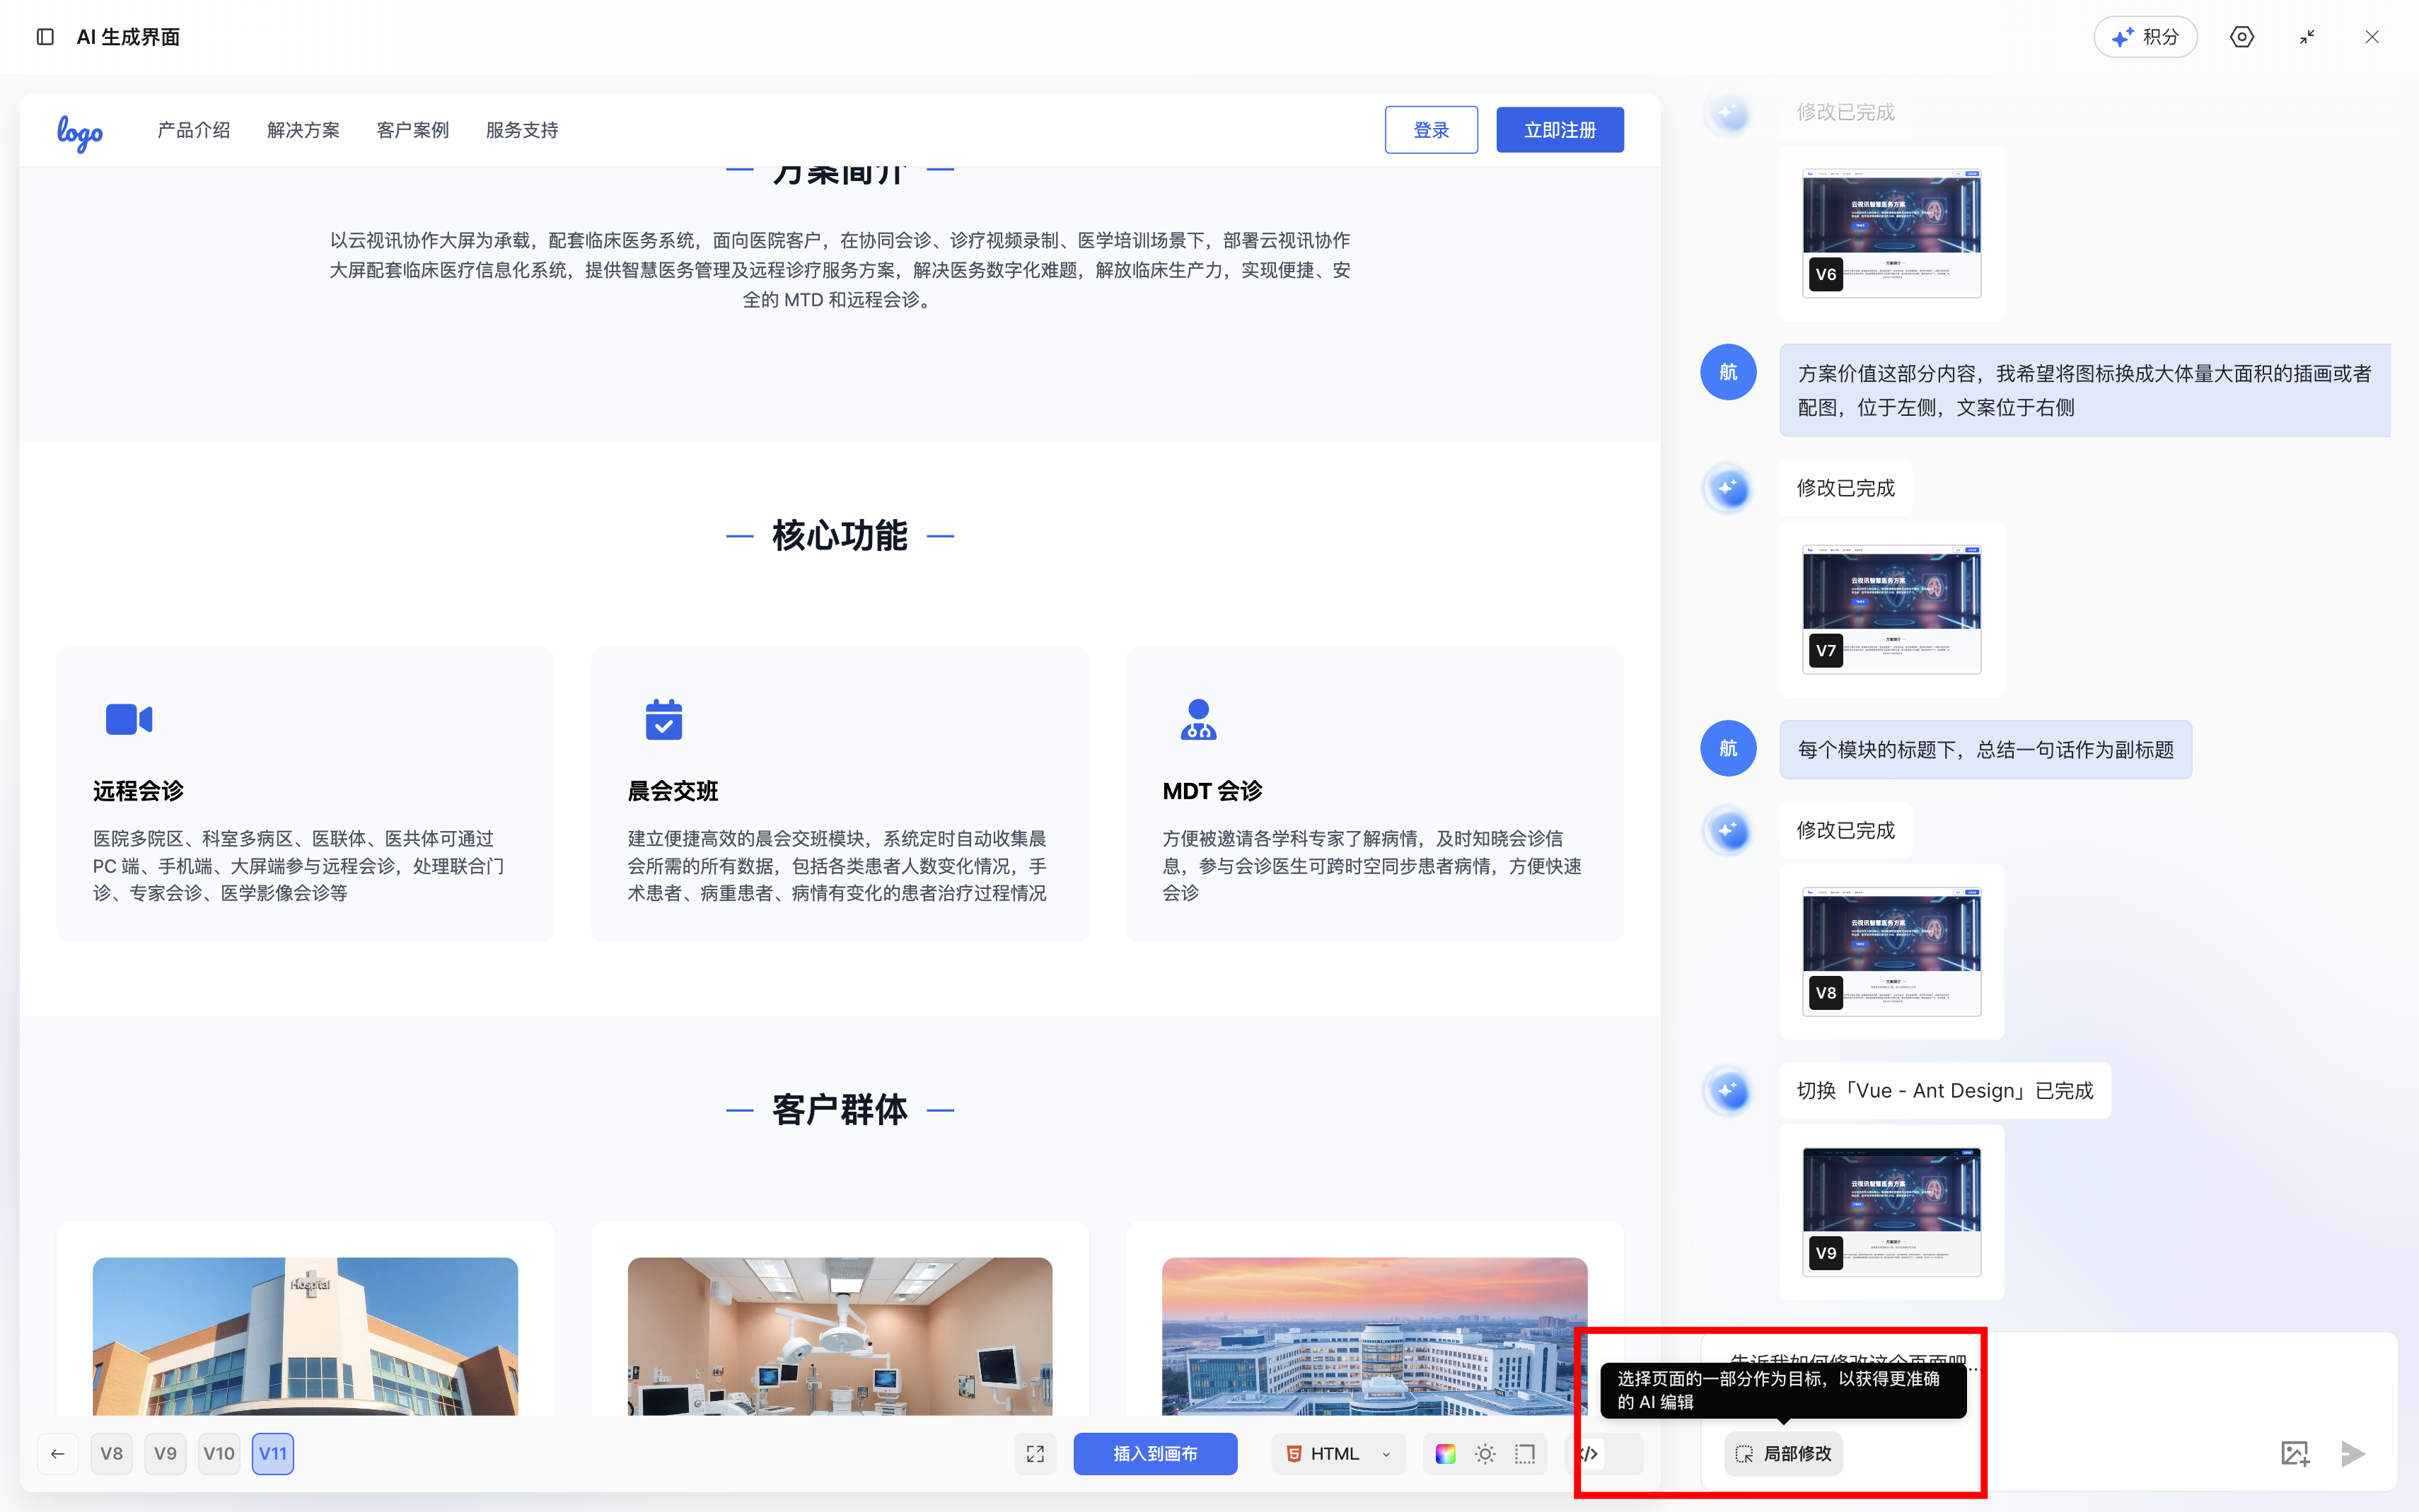This screenshot has width=2419, height=1512.
Task: Click 插入到画布 button
Action: [1155, 1454]
